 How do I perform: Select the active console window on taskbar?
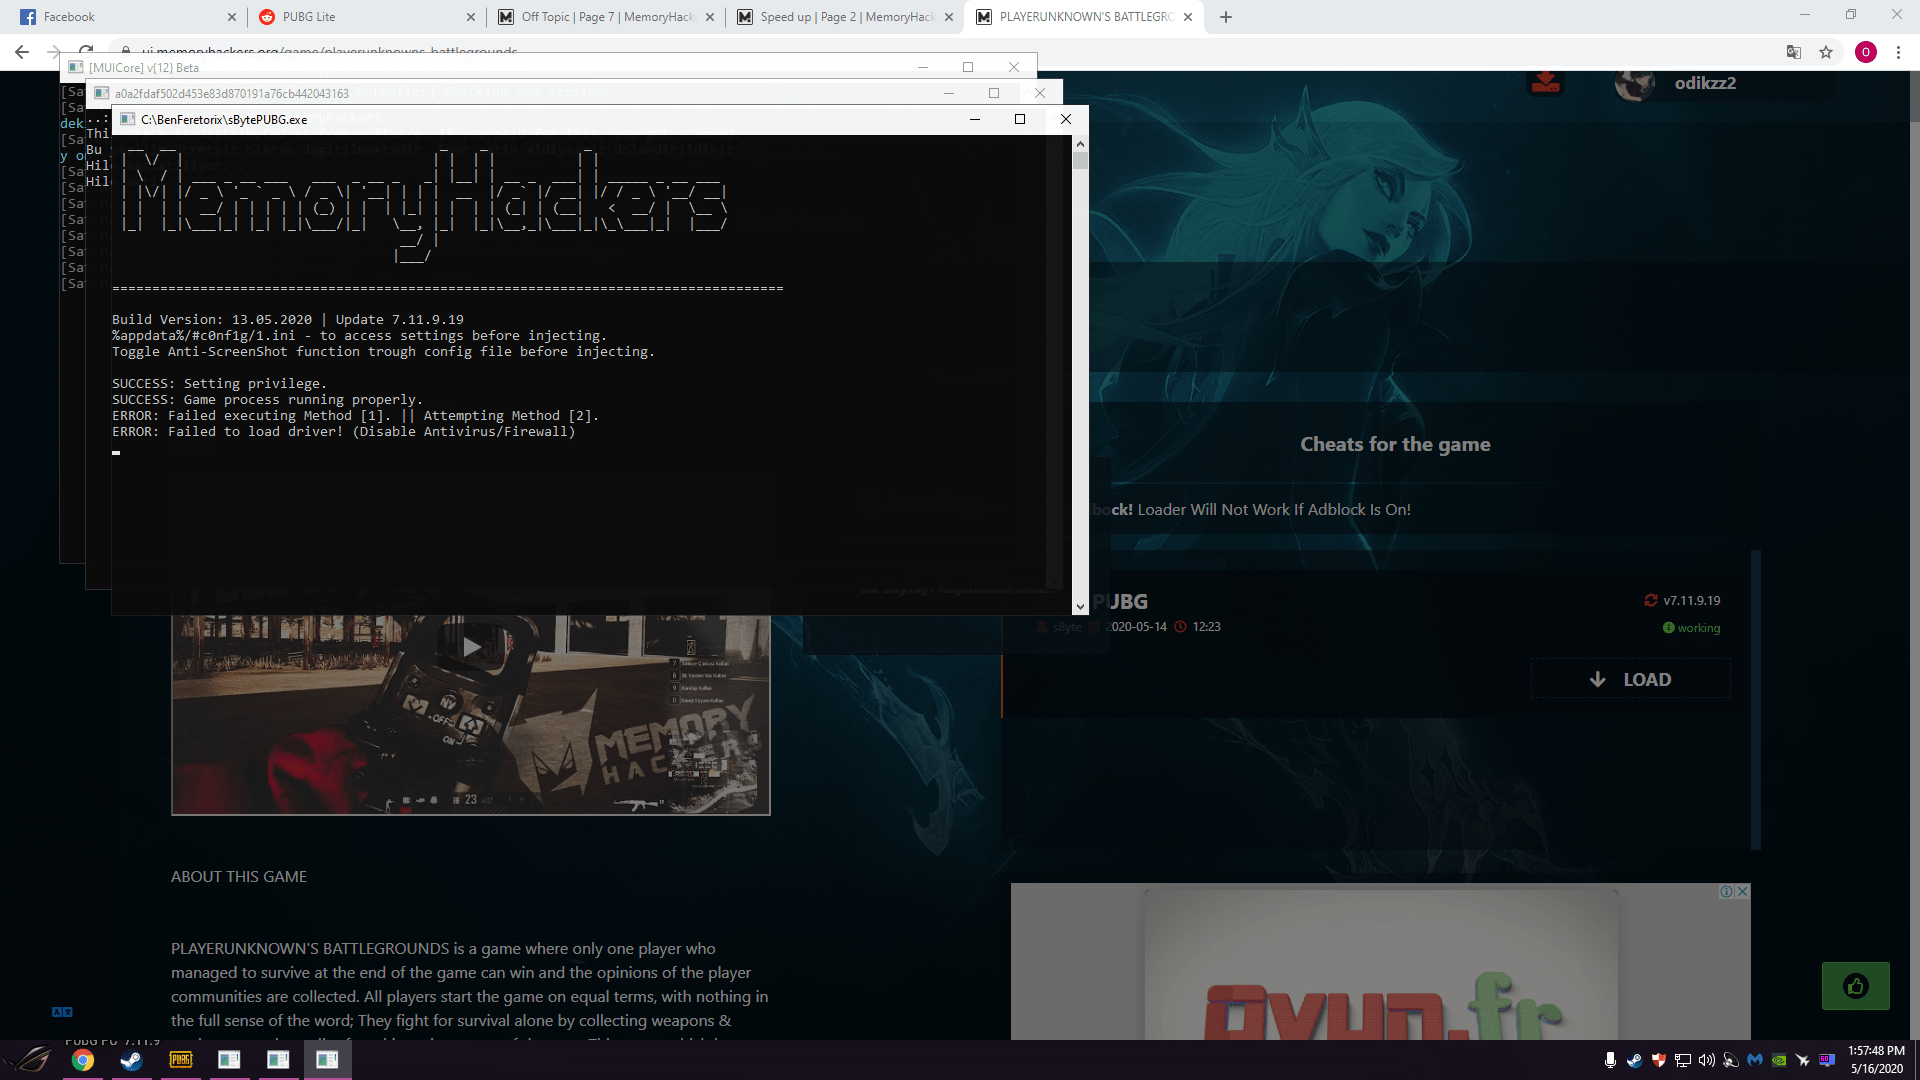click(327, 1060)
